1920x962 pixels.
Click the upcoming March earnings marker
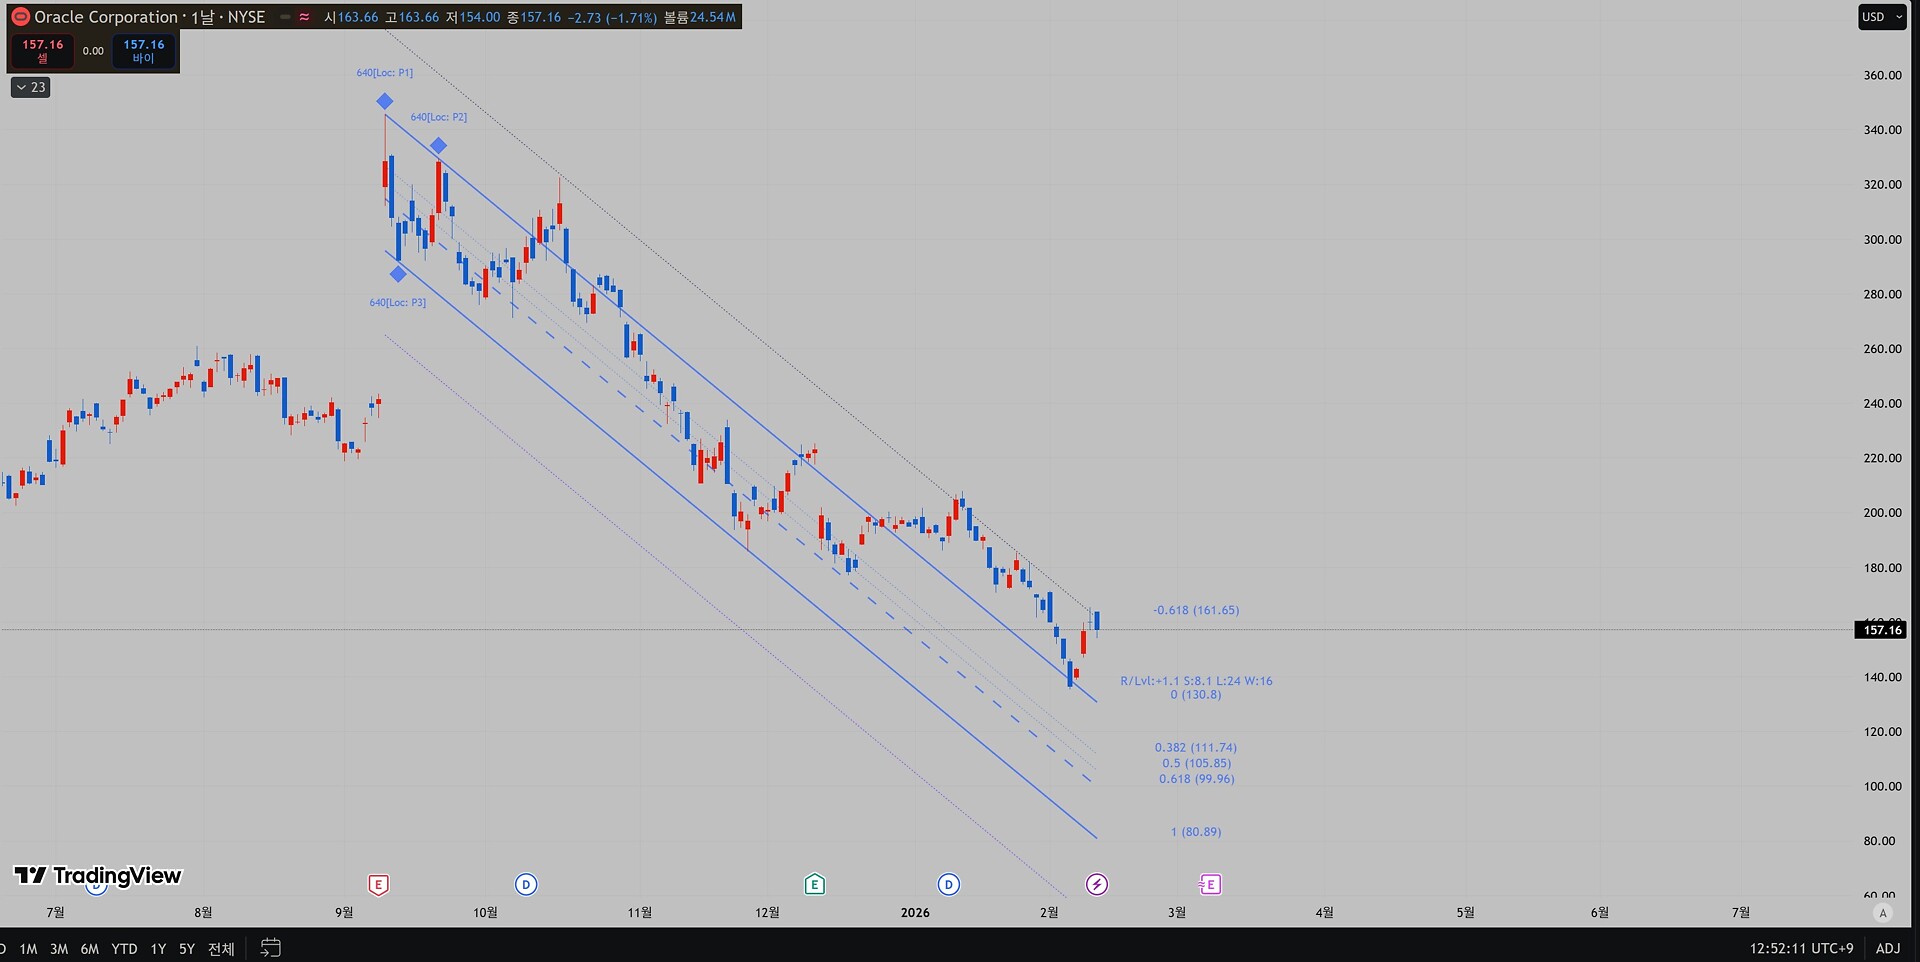[x=1210, y=884]
